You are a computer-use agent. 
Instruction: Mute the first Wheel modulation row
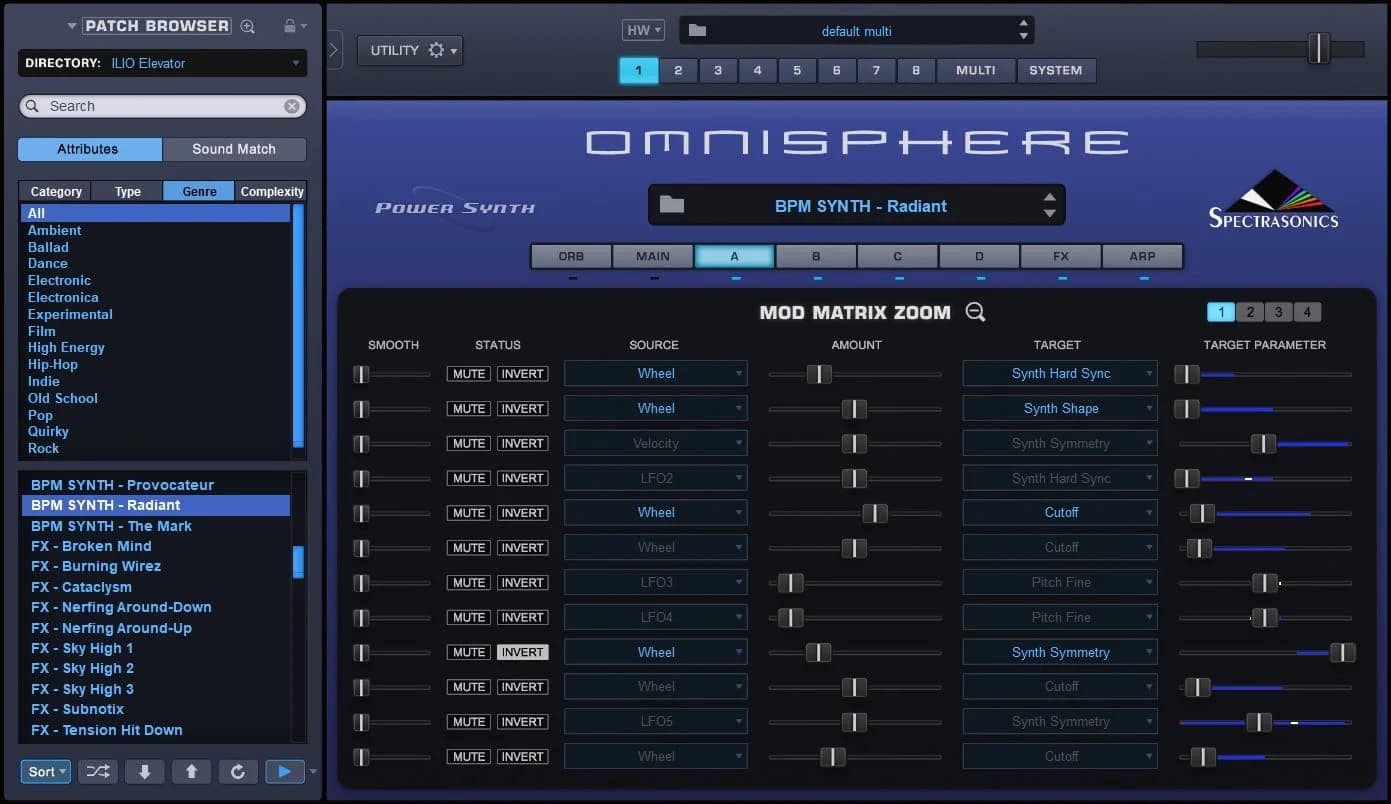click(468, 373)
